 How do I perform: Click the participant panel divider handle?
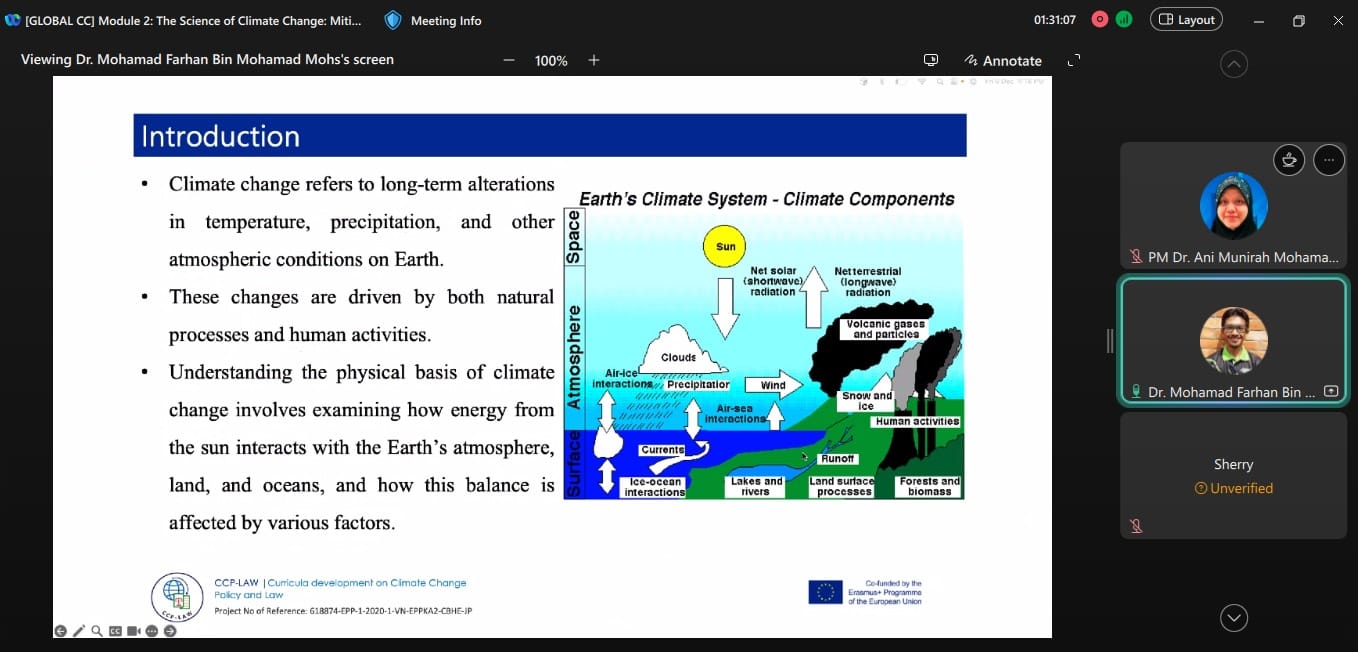click(1109, 341)
